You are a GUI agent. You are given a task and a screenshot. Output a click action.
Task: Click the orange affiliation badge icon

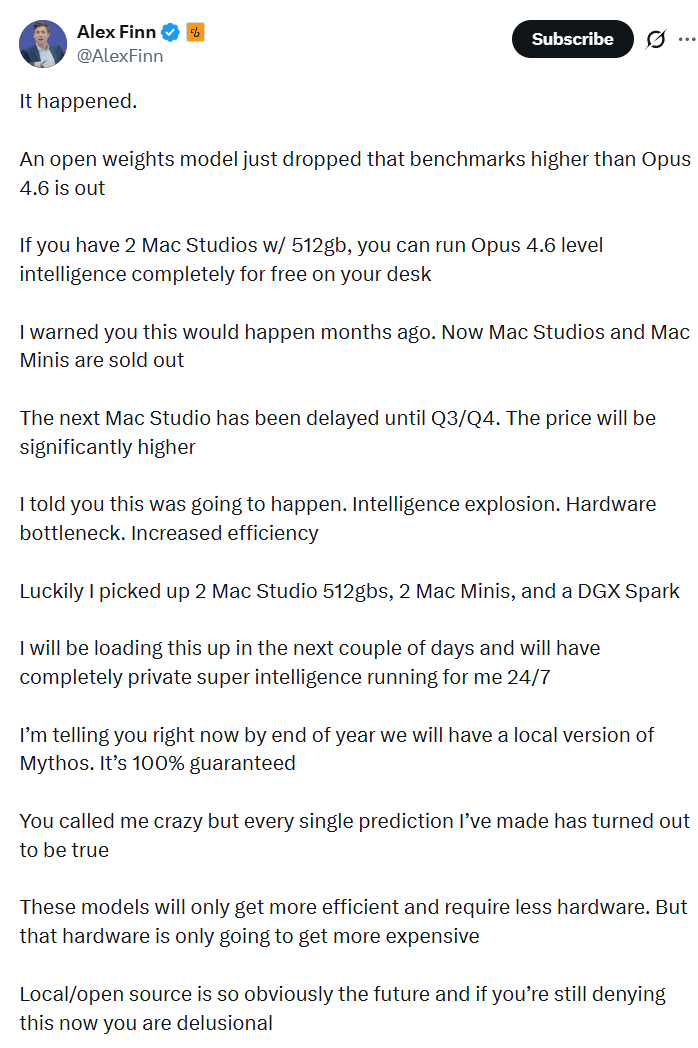click(196, 33)
